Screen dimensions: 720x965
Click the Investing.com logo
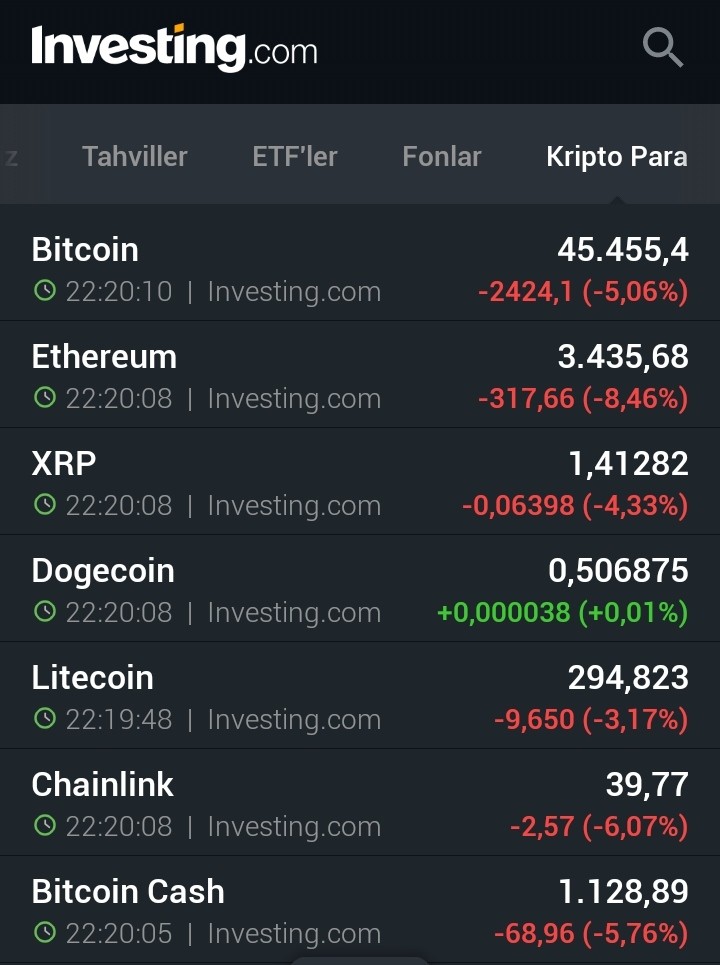(x=174, y=48)
